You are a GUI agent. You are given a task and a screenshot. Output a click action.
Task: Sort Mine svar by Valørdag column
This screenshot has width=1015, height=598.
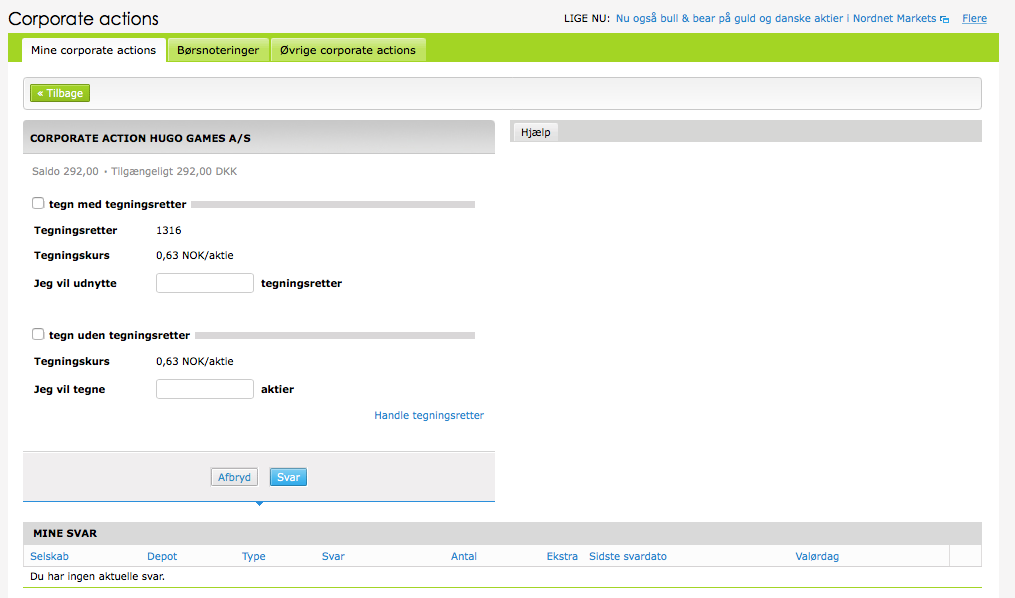pos(817,556)
